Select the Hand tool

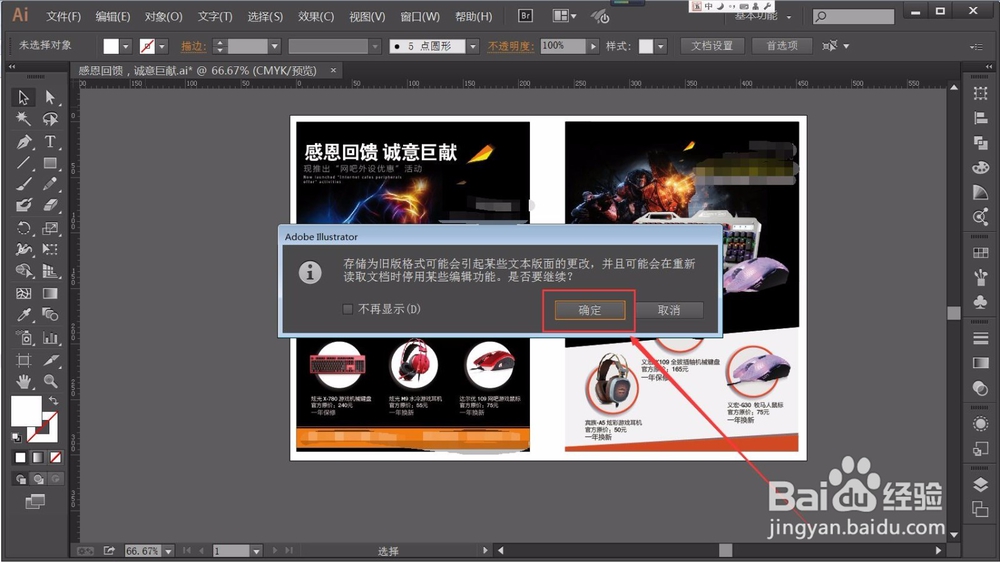24,381
